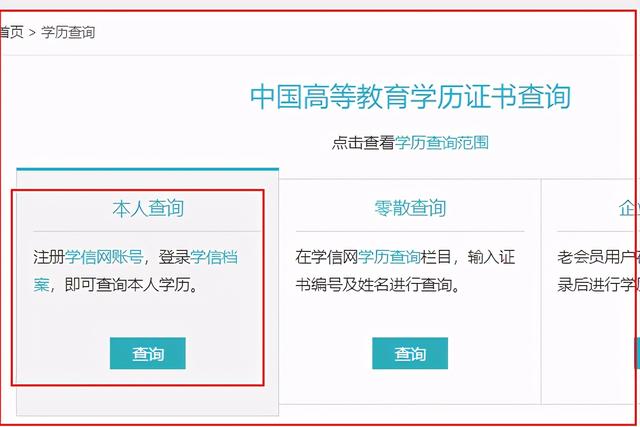The image size is (640, 427).
Task: Open 学历查询 link in 零散查询 description
Action: click(389, 257)
